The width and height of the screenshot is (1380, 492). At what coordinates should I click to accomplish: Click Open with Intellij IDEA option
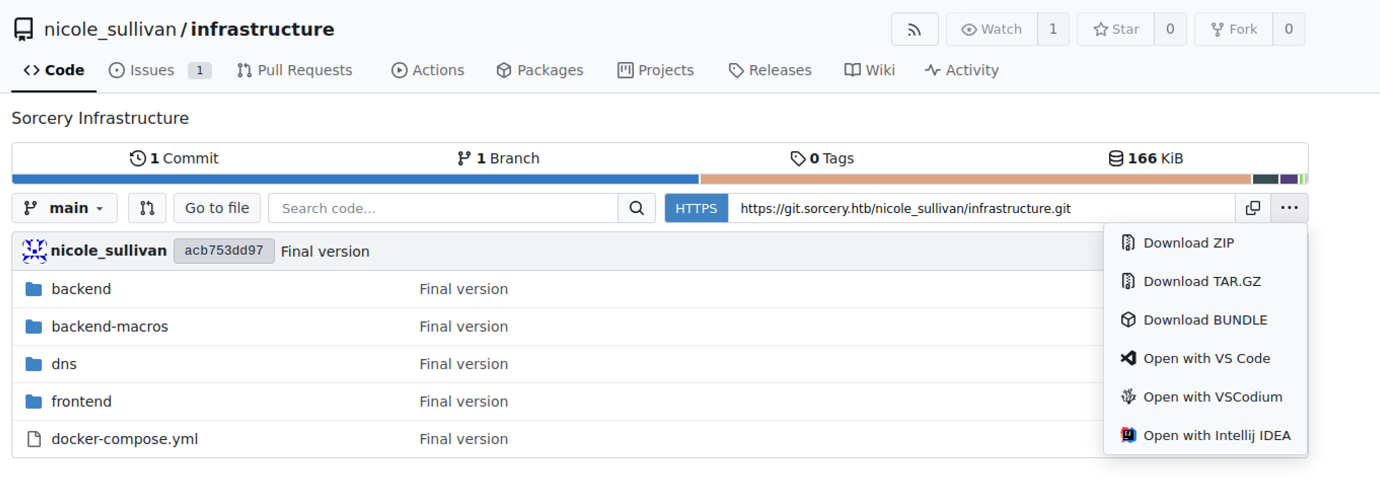tap(1216, 435)
